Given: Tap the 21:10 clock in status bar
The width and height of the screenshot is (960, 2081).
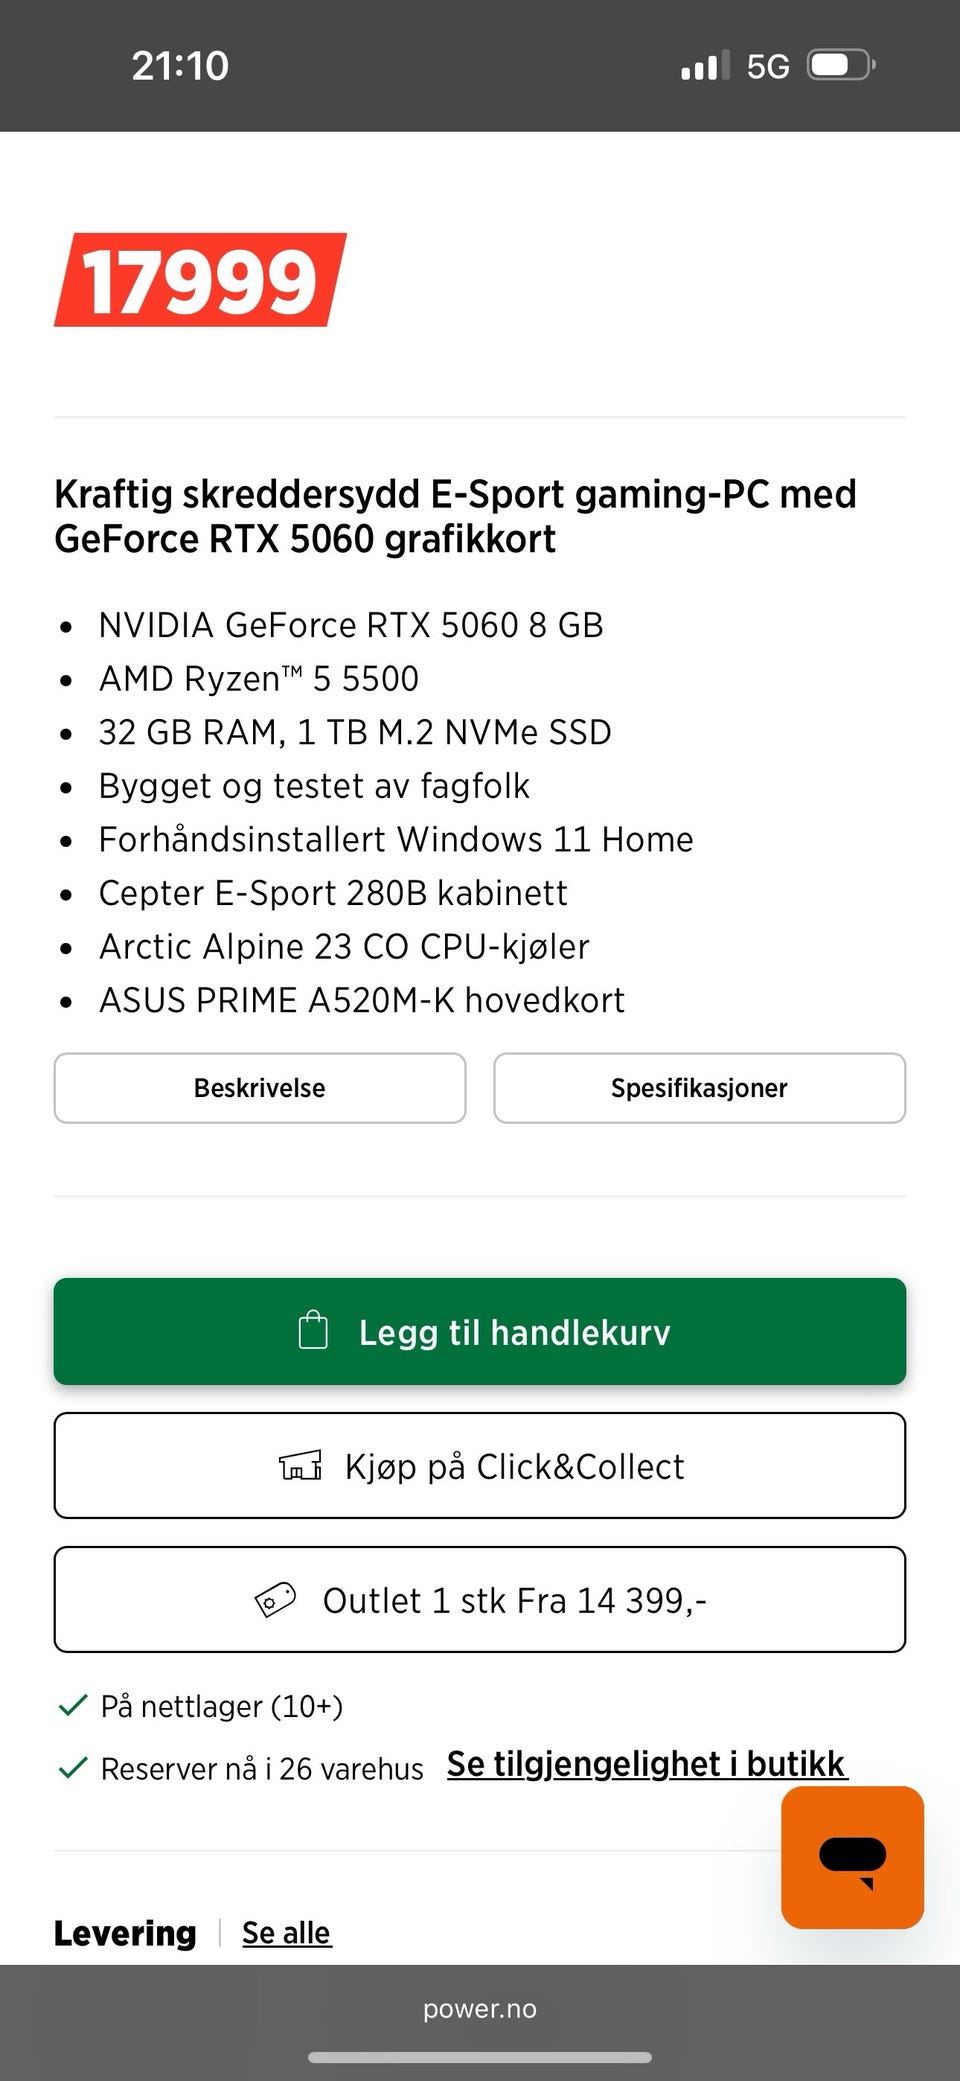Looking at the screenshot, I should point(180,66).
